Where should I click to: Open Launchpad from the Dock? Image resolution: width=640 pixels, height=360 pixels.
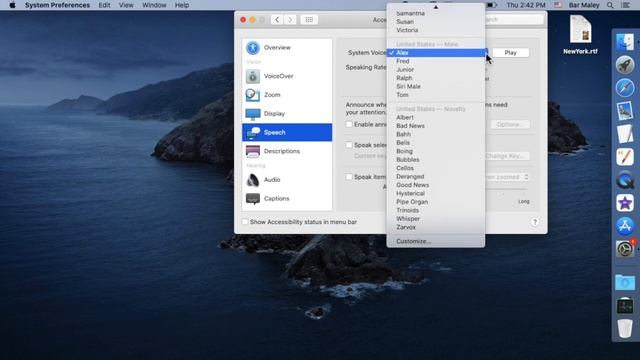pos(625,65)
